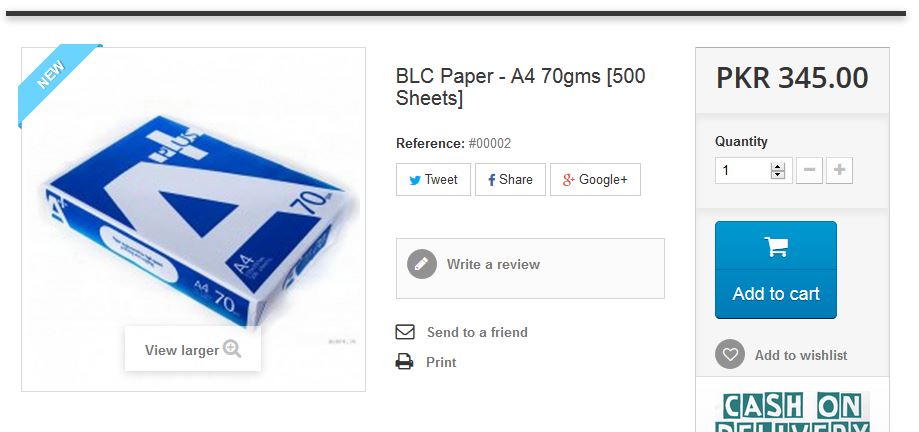The height and width of the screenshot is (432, 919).
Task: Click the envelope icon for Send to a friend
Action: coord(405,332)
